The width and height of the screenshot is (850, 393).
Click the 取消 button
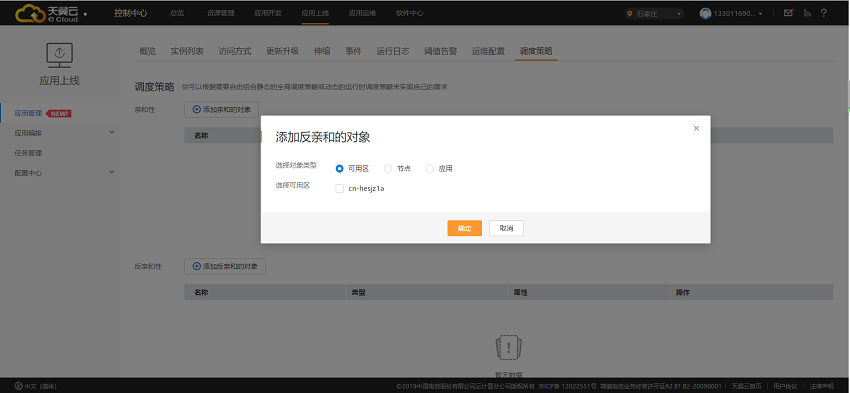click(506, 228)
